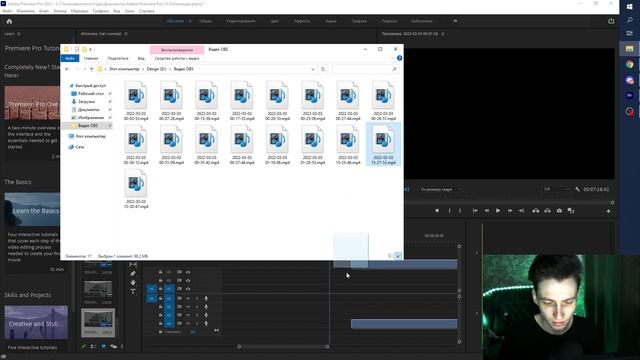The width and height of the screenshot is (640, 360).
Task: Expand Explorer address bar history dropdown
Action: [x=313, y=69]
